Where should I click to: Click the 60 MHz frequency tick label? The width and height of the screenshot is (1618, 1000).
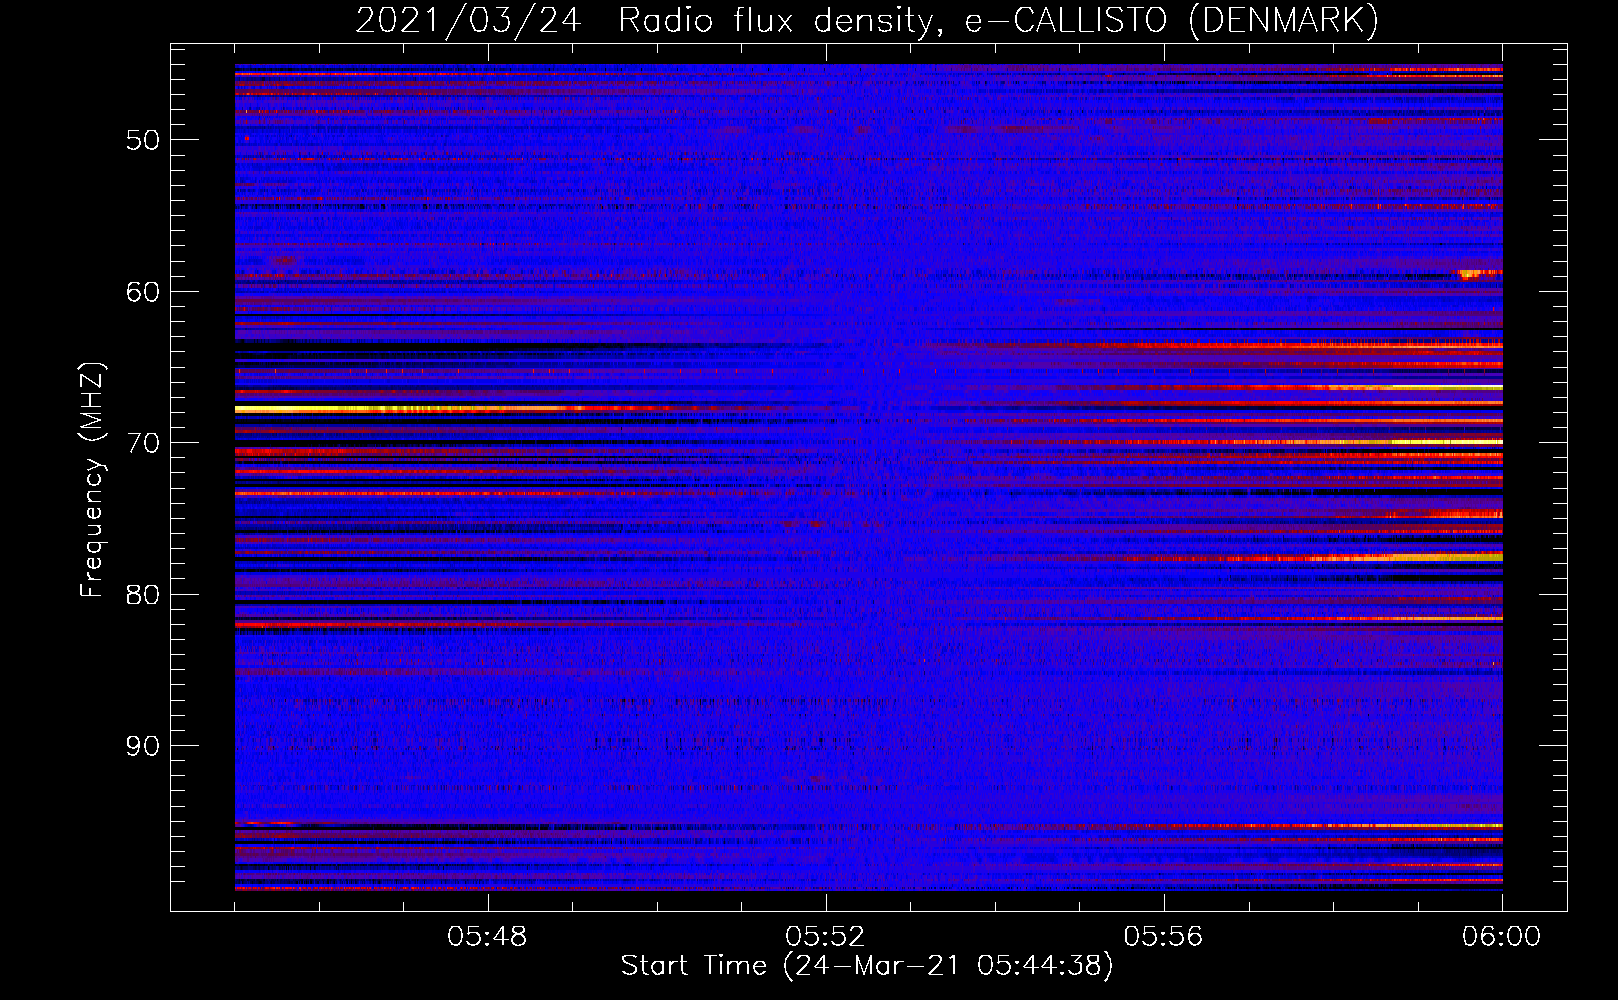(x=143, y=292)
